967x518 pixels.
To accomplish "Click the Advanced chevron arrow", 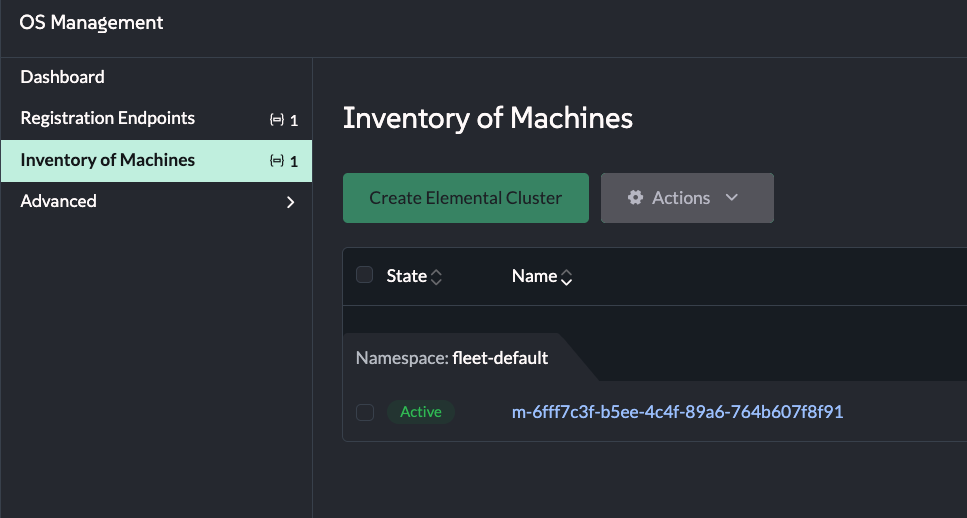I will (x=290, y=202).
